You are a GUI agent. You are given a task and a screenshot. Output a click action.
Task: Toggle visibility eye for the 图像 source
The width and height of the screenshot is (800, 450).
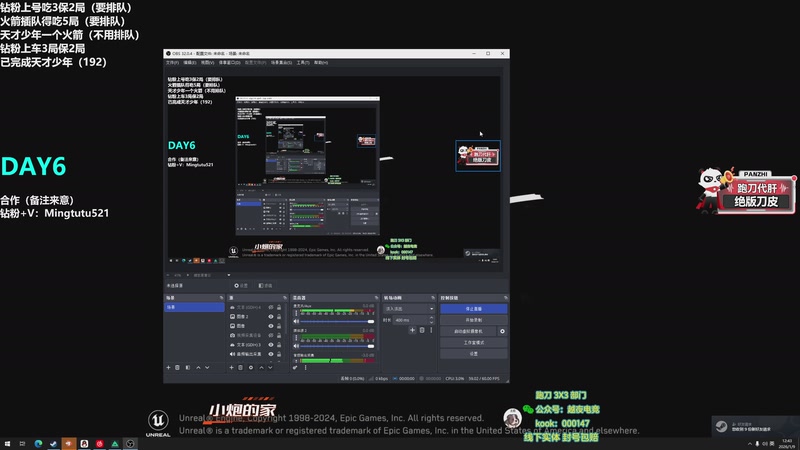coord(271,326)
